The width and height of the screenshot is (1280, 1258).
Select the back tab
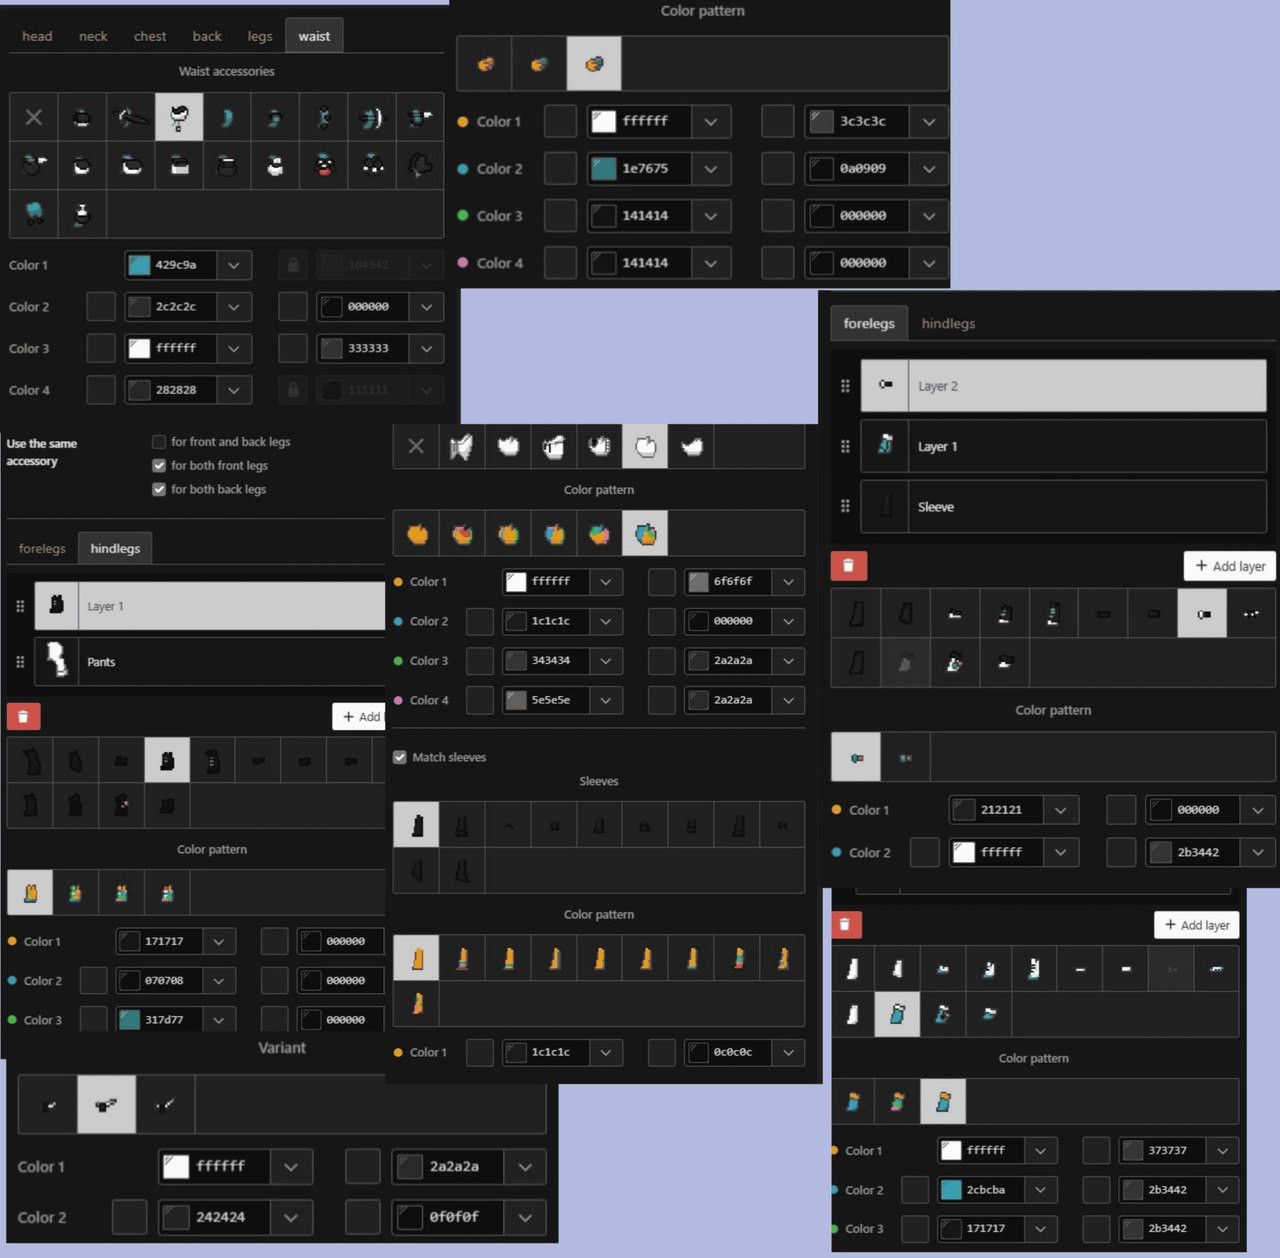[x=207, y=36]
